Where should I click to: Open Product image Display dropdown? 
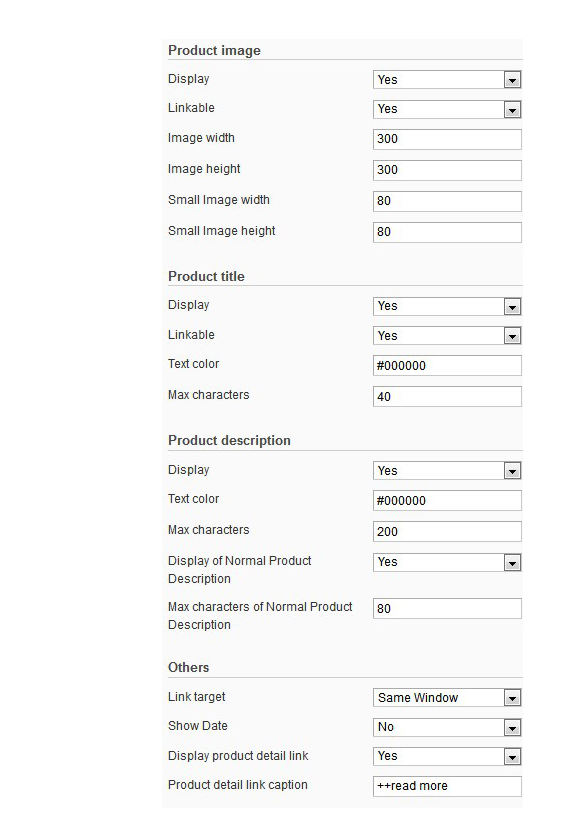pos(447,80)
